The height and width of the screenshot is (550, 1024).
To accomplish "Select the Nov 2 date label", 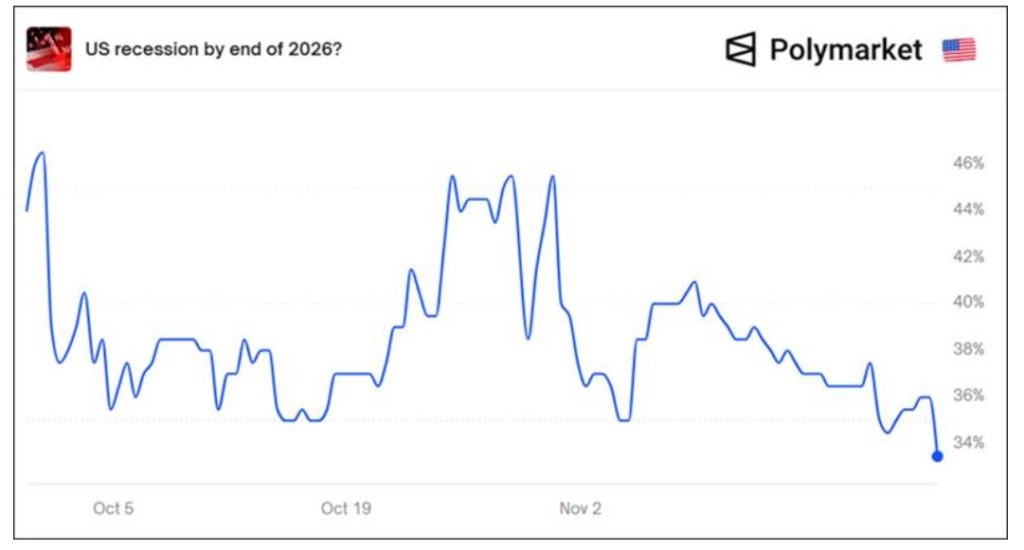I will (580, 508).
